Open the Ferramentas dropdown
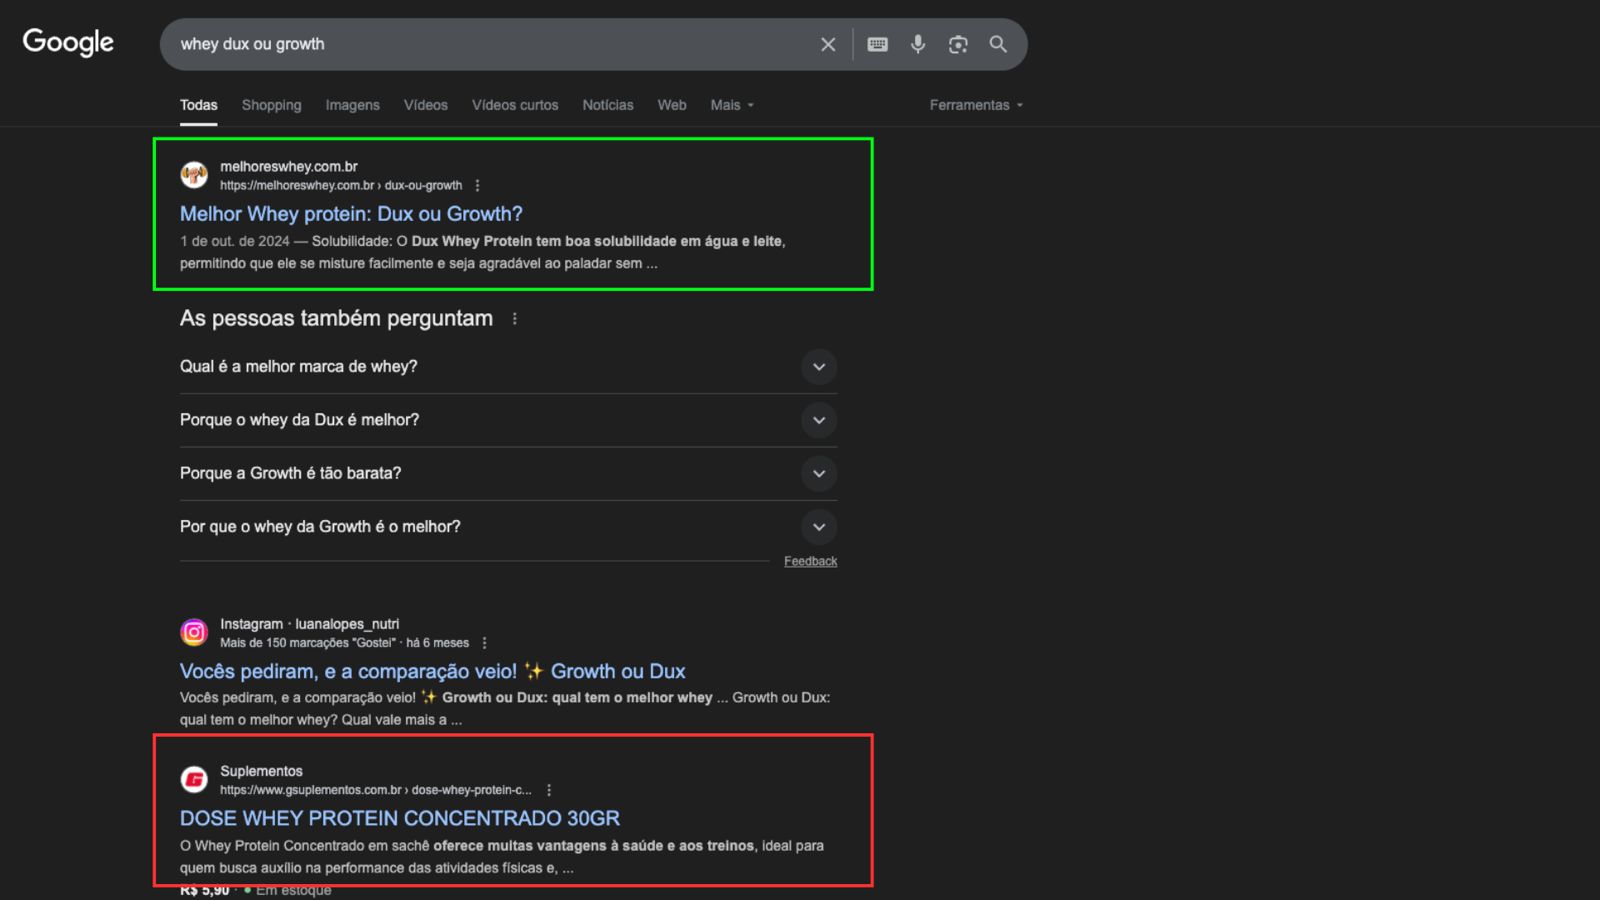1600x900 pixels. pyautogui.click(x=975, y=105)
